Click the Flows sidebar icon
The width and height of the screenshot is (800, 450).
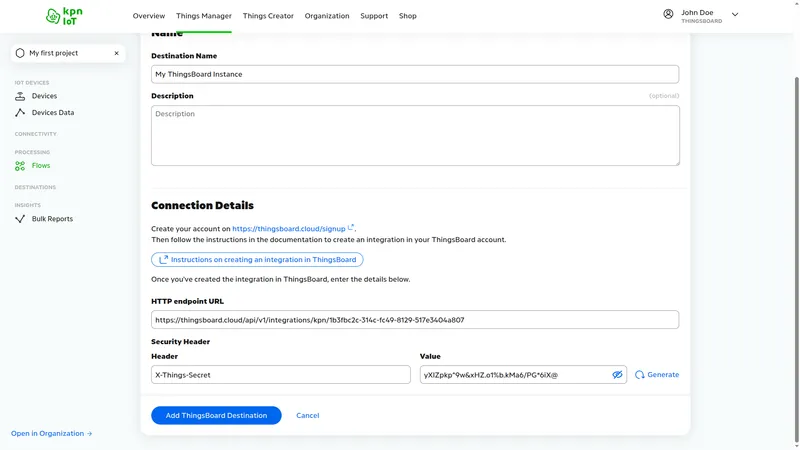tap(20, 166)
